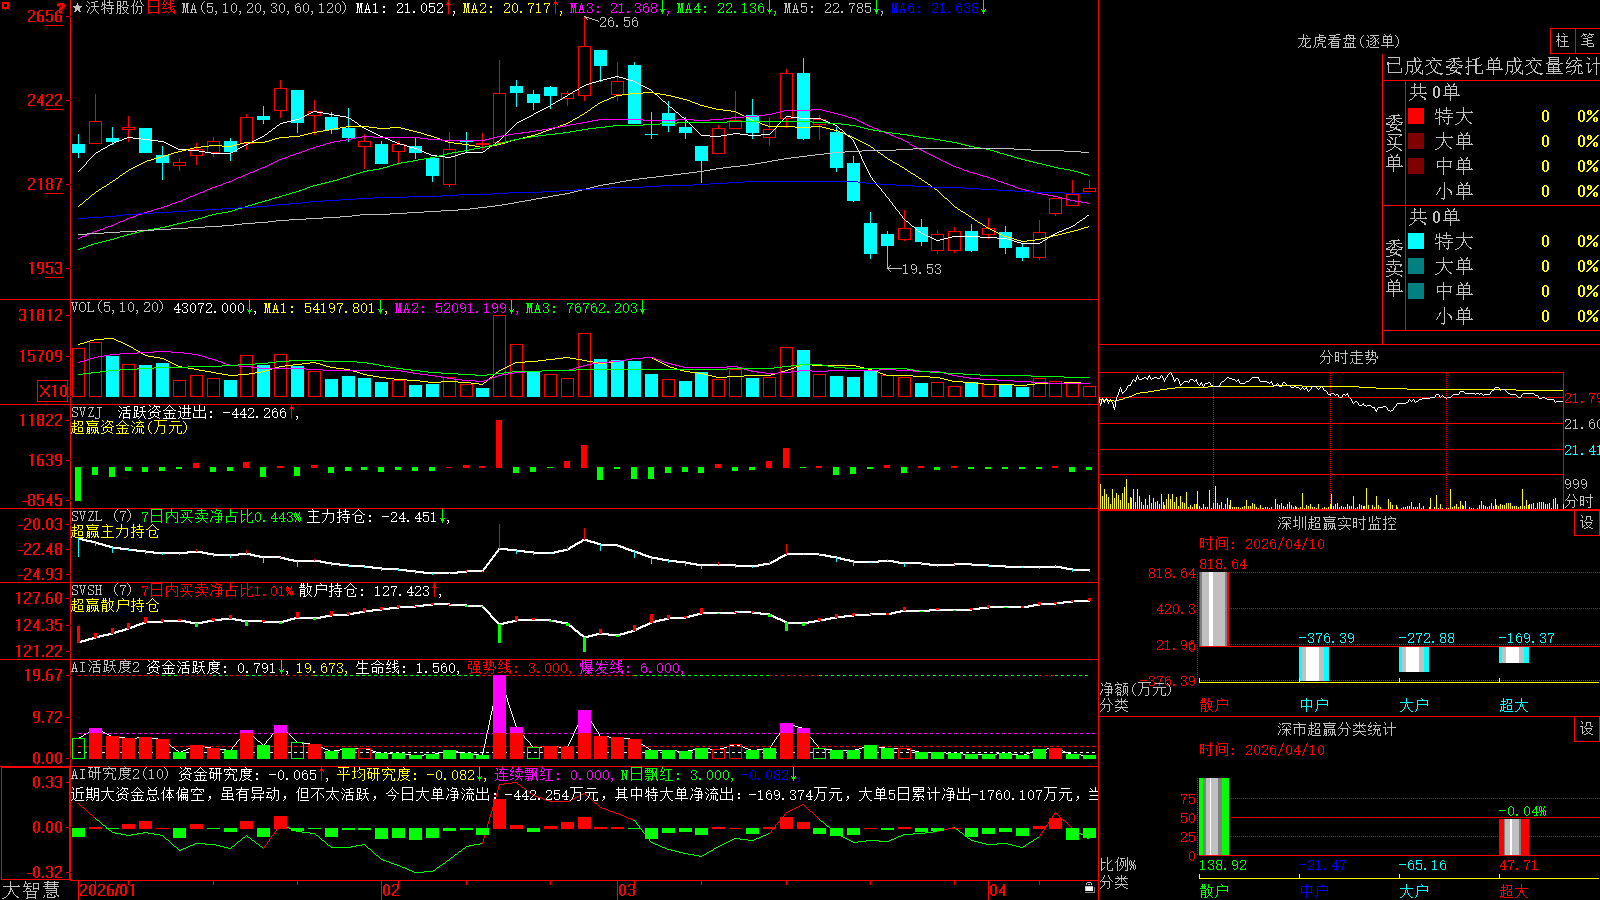
Task: Select the 03 month marker on the timeline
Action: [x=627, y=890]
